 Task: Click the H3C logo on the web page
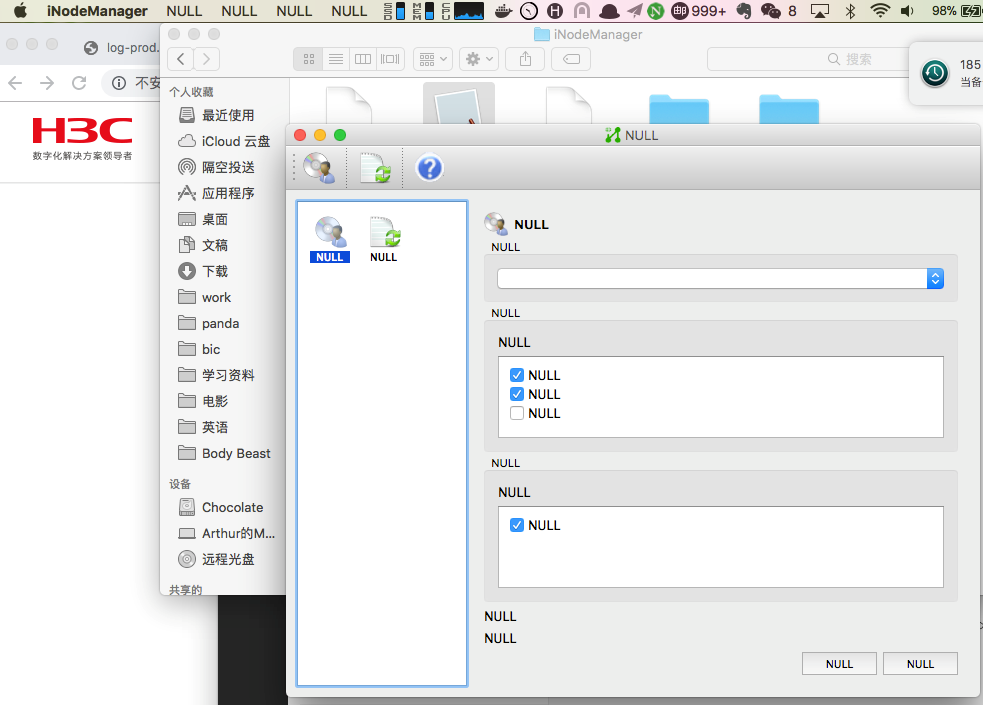(82, 138)
